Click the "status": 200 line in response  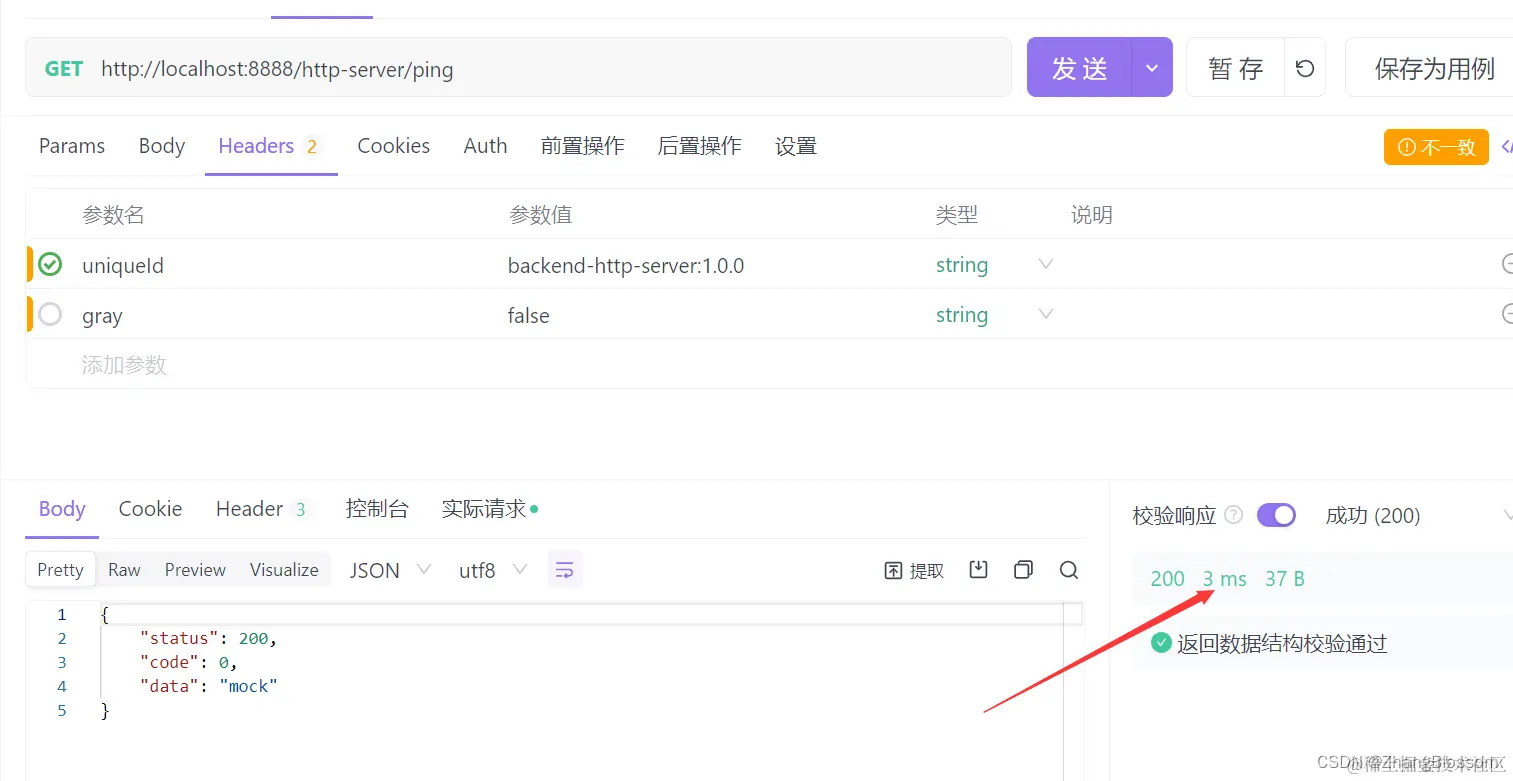click(x=208, y=638)
